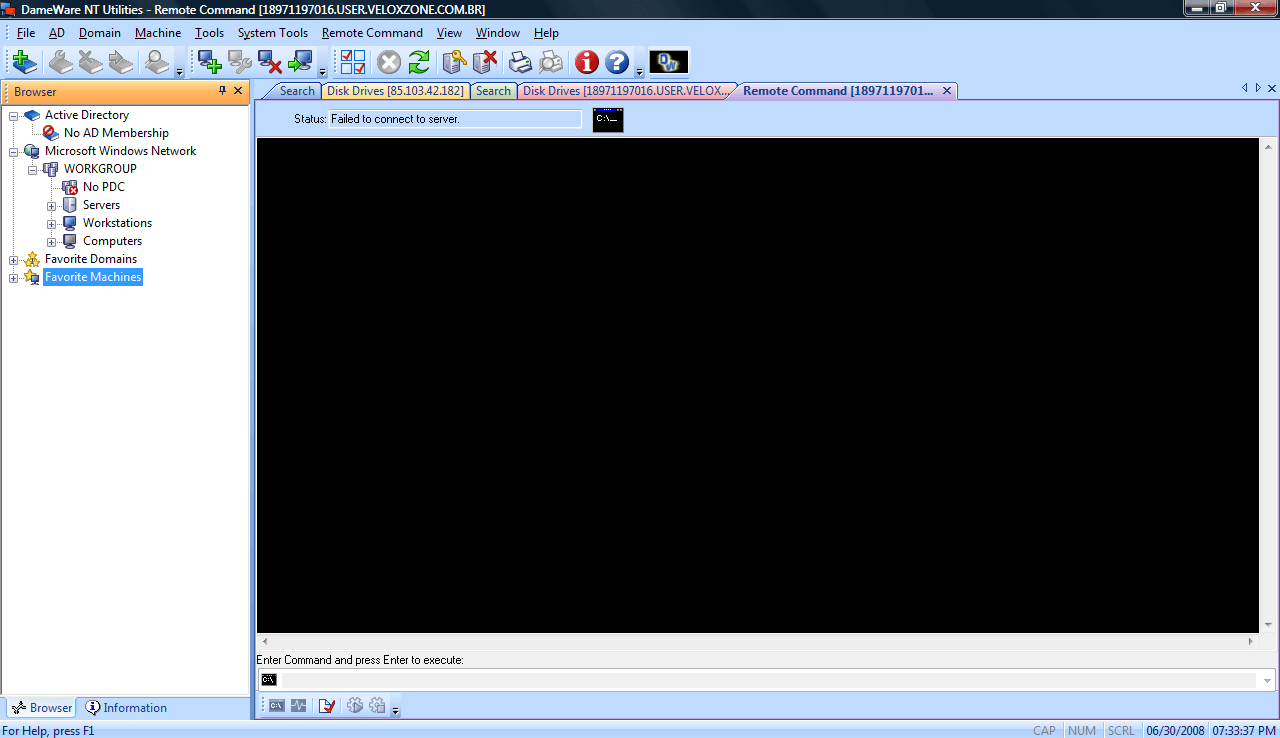The image size is (1280, 738).
Task: Open the Tools menu
Action: click(209, 33)
